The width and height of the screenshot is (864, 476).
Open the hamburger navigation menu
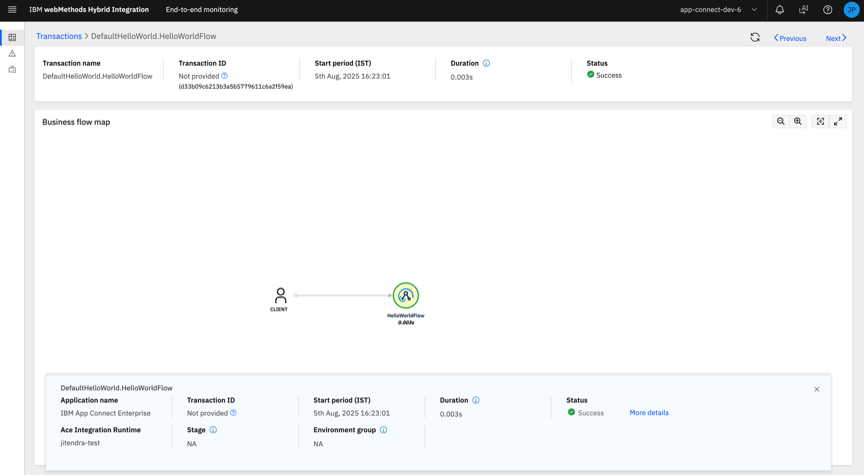[12, 9]
